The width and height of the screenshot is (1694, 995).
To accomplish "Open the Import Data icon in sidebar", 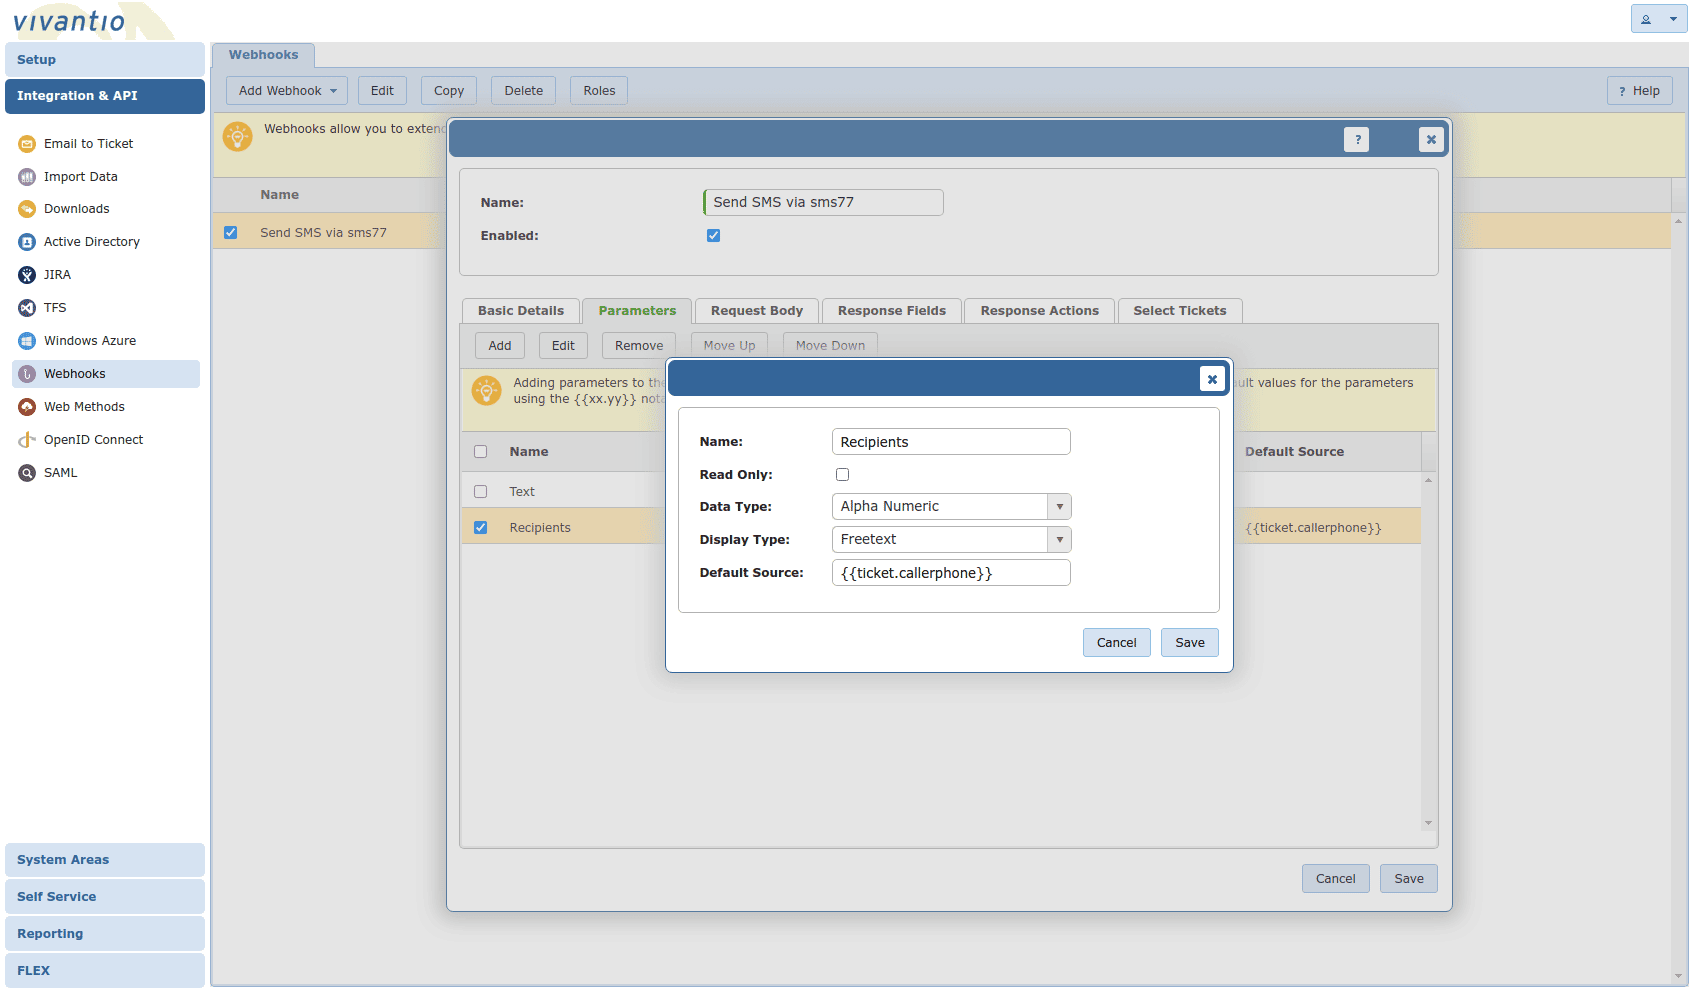I will tap(27, 177).
